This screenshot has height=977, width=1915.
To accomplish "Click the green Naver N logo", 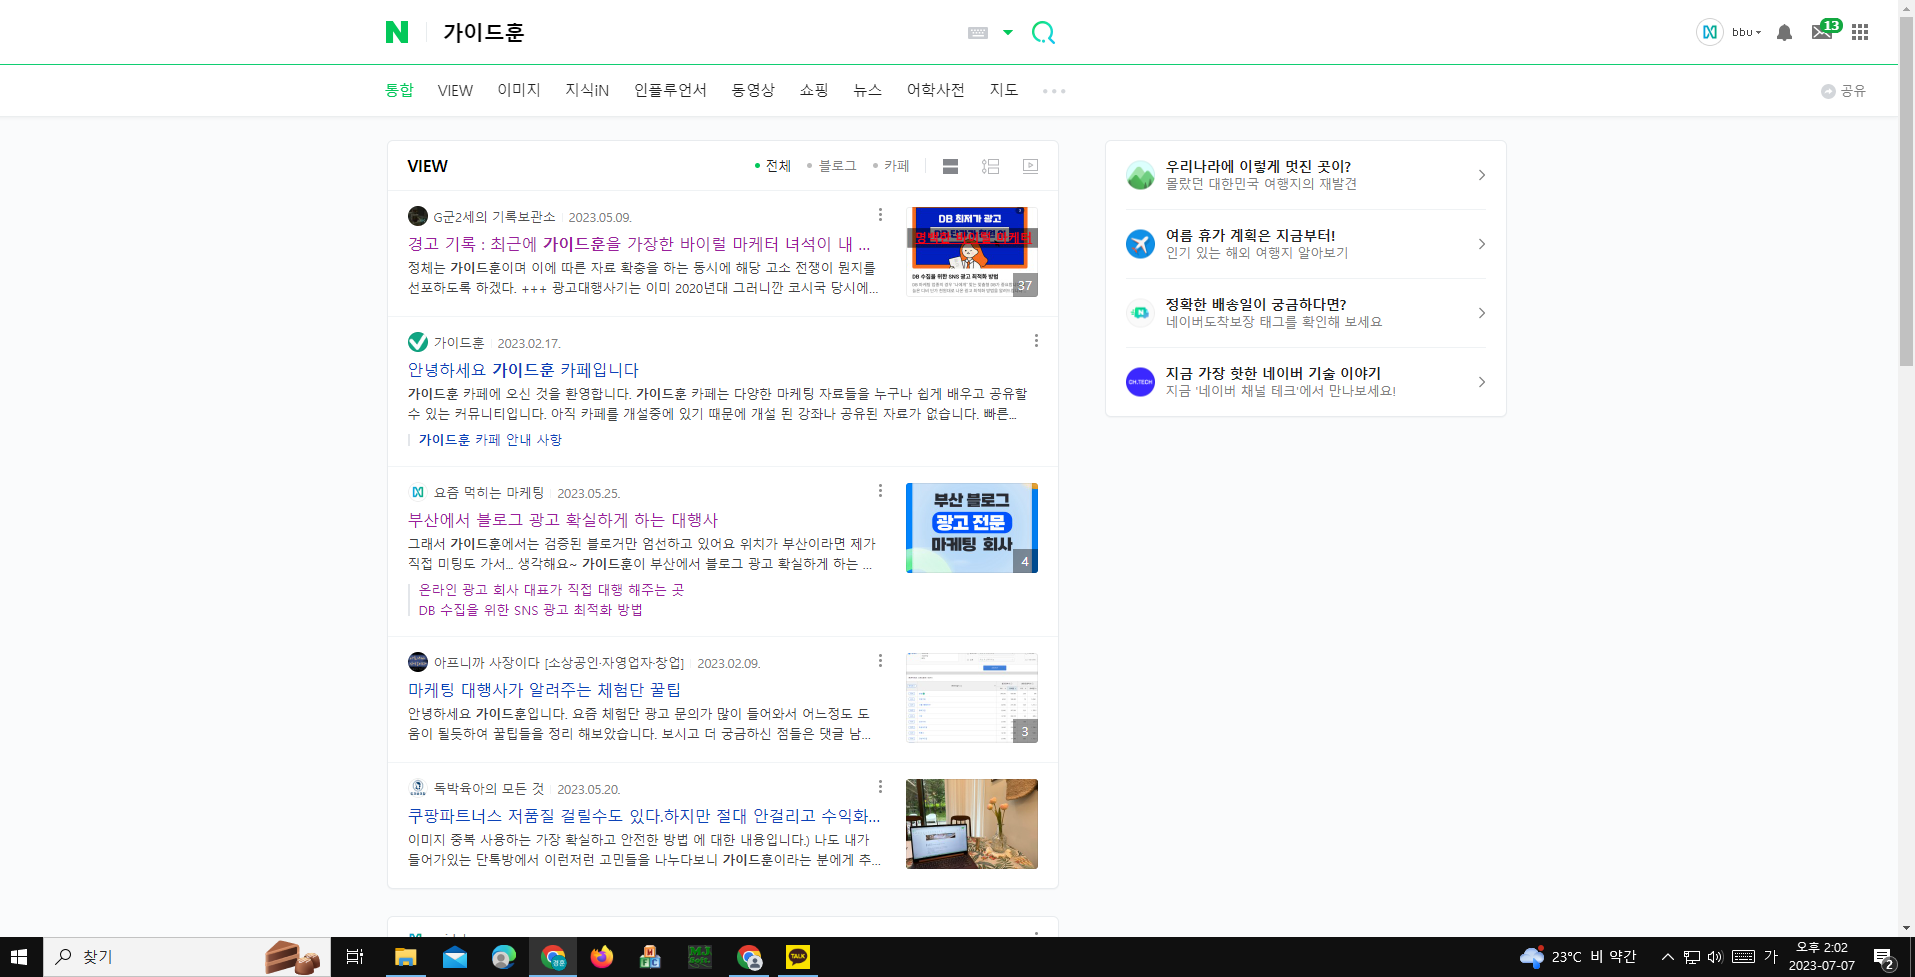I will pyautogui.click(x=397, y=32).
